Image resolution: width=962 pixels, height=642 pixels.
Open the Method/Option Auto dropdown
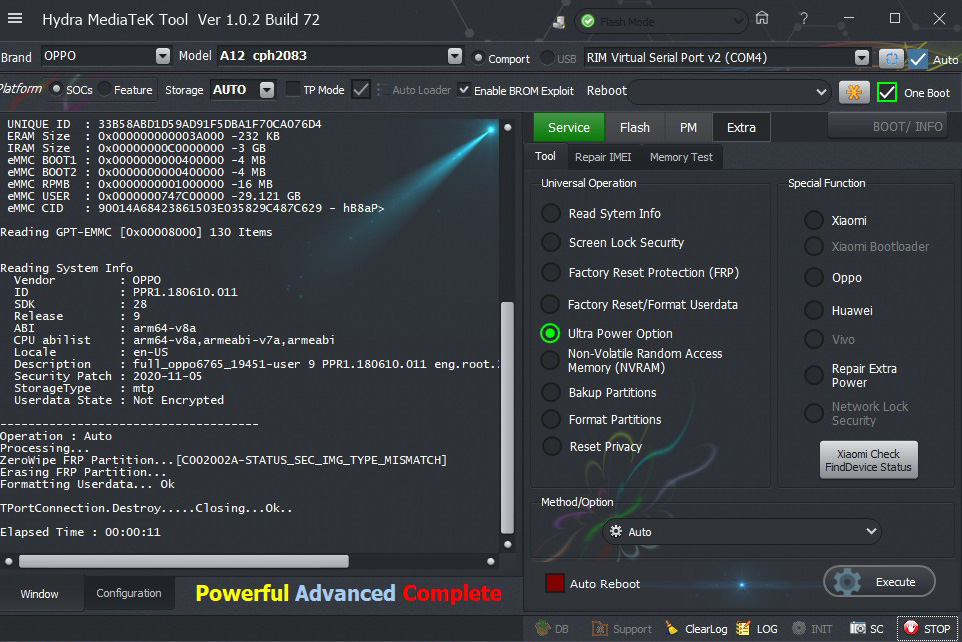[x=871, y=532]
